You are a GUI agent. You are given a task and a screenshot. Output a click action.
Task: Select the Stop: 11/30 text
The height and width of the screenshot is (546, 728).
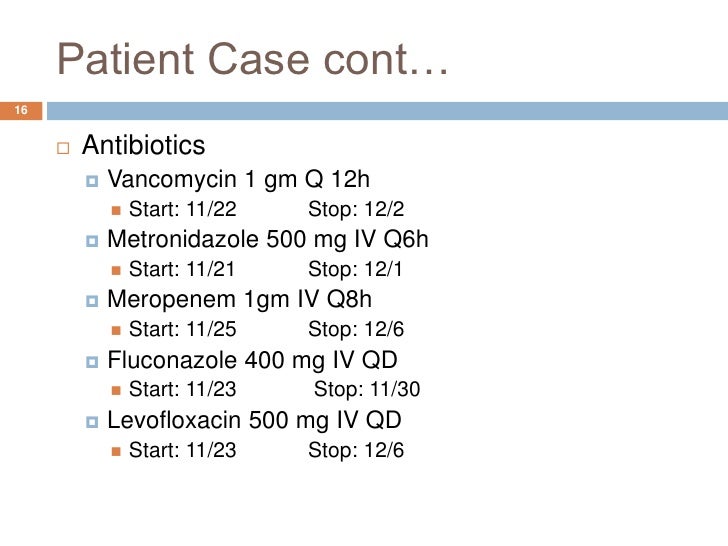click(x=367, y=389)
